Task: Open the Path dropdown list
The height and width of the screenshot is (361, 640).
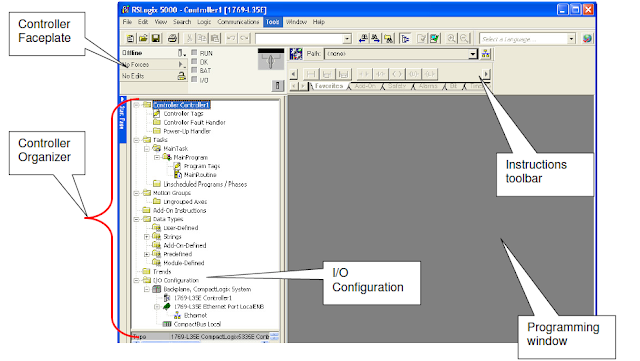Action: pyautogui.click(x=473, y=54)
